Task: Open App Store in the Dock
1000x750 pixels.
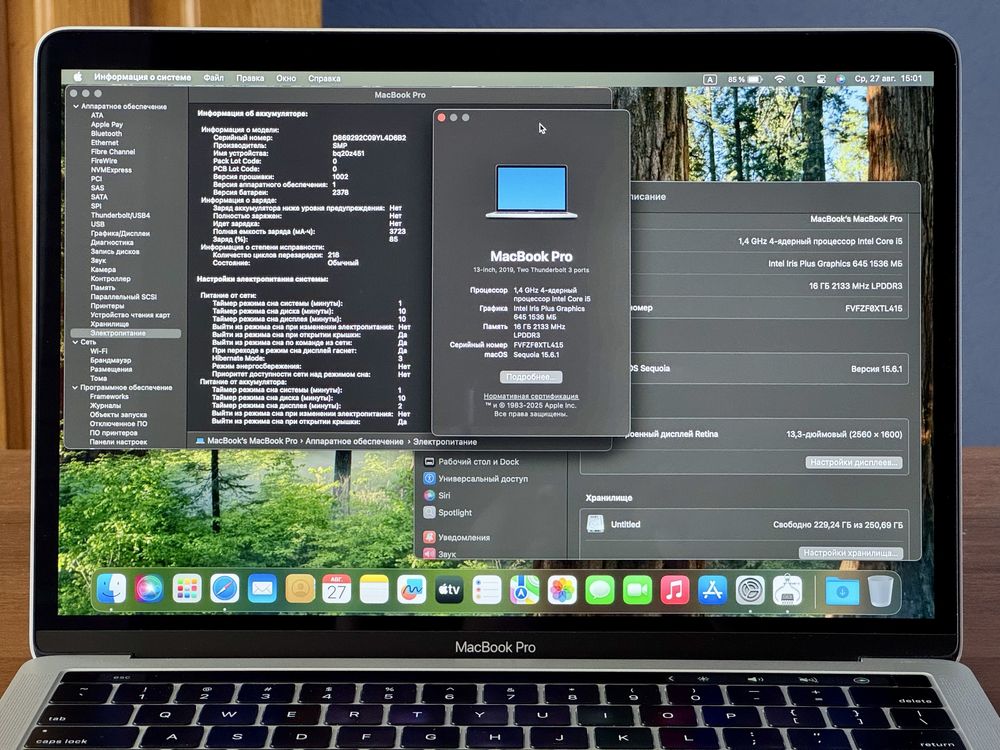Action: pyautogui.click(x=712, y=589)
